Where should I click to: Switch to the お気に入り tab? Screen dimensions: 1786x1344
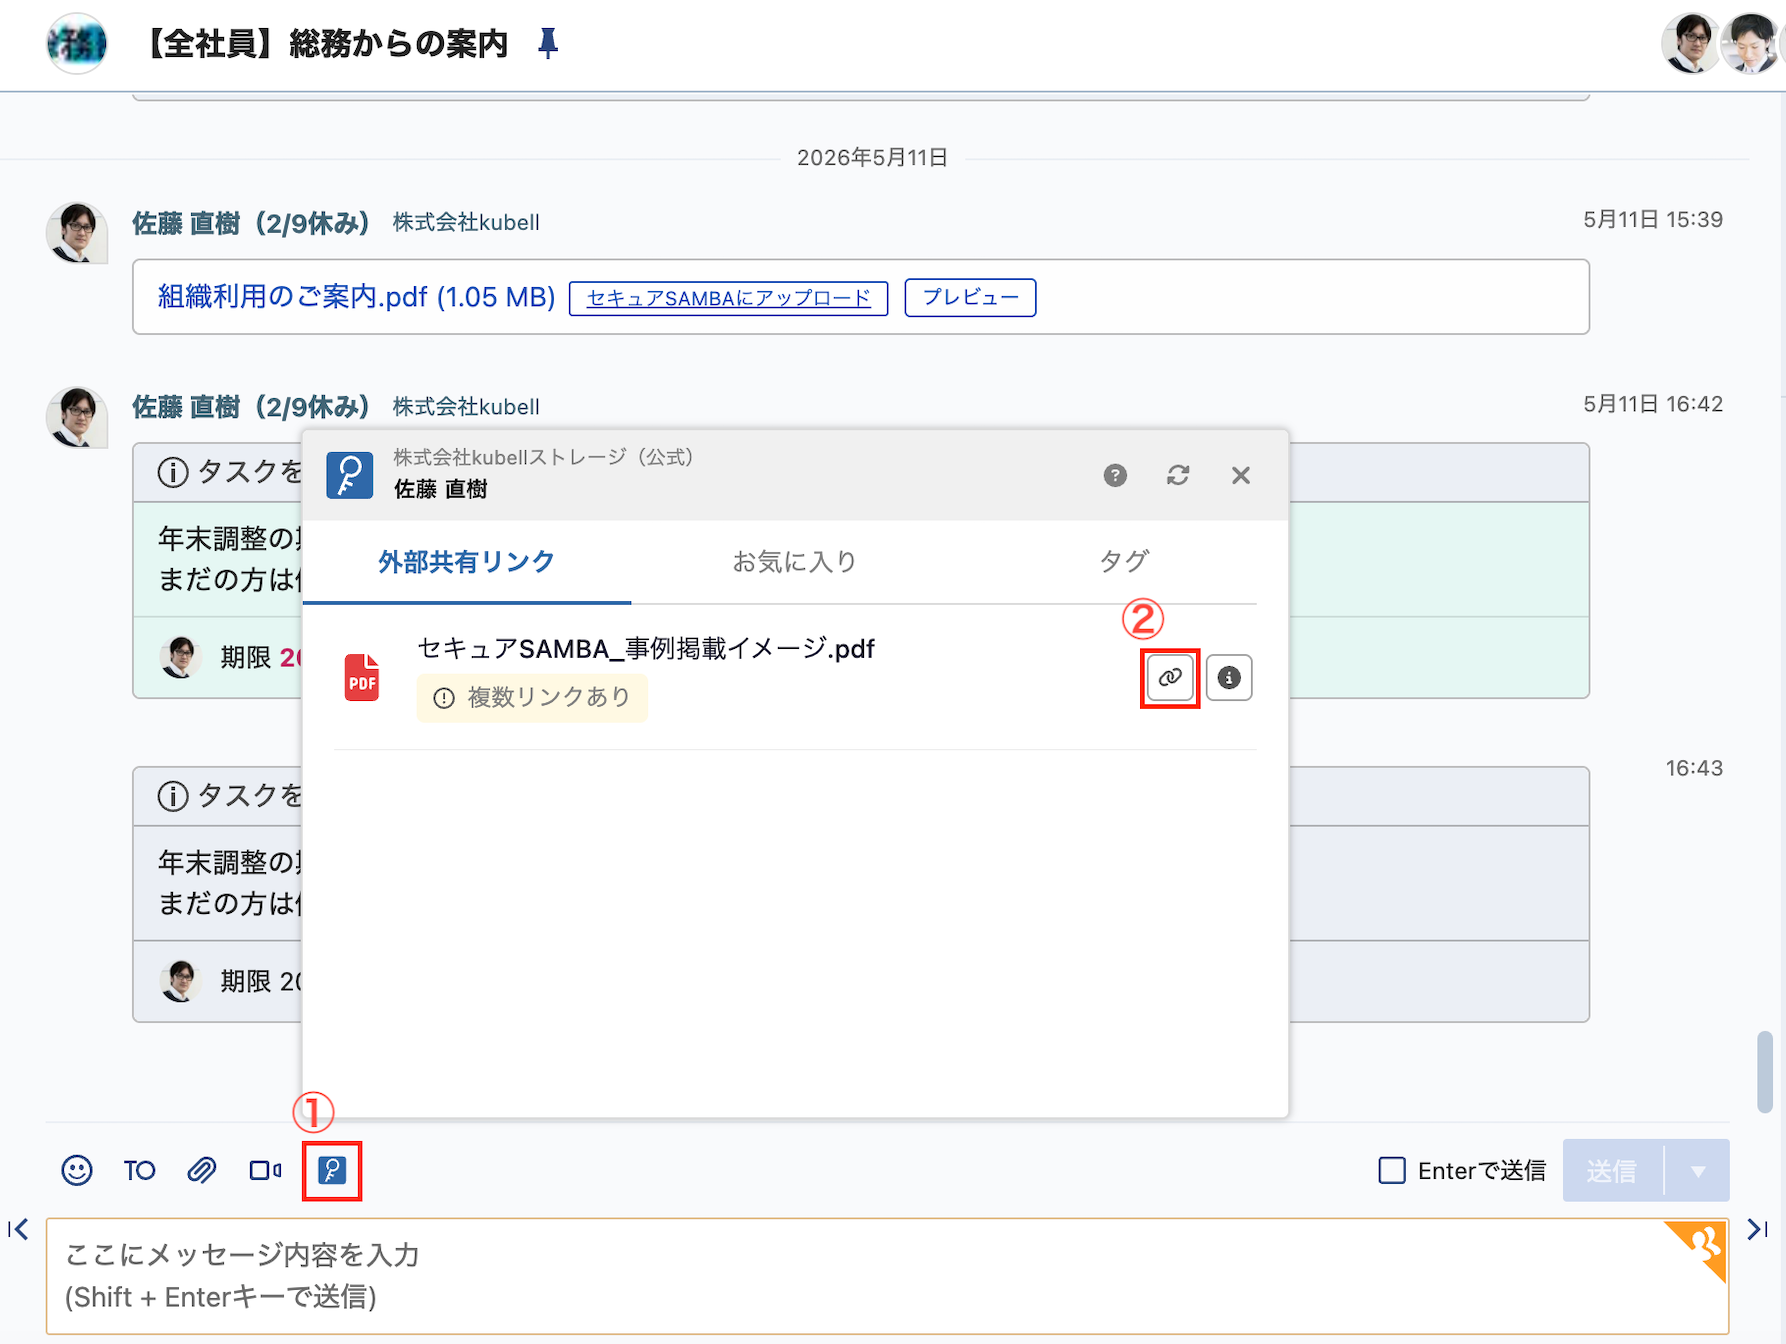coord(795,562)
